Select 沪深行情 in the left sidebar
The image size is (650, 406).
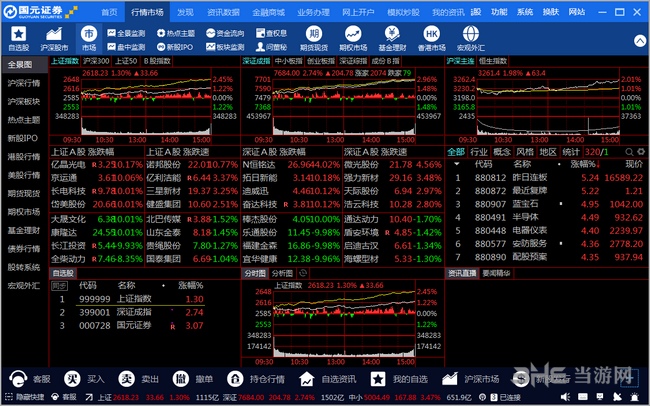pos(24,83)
